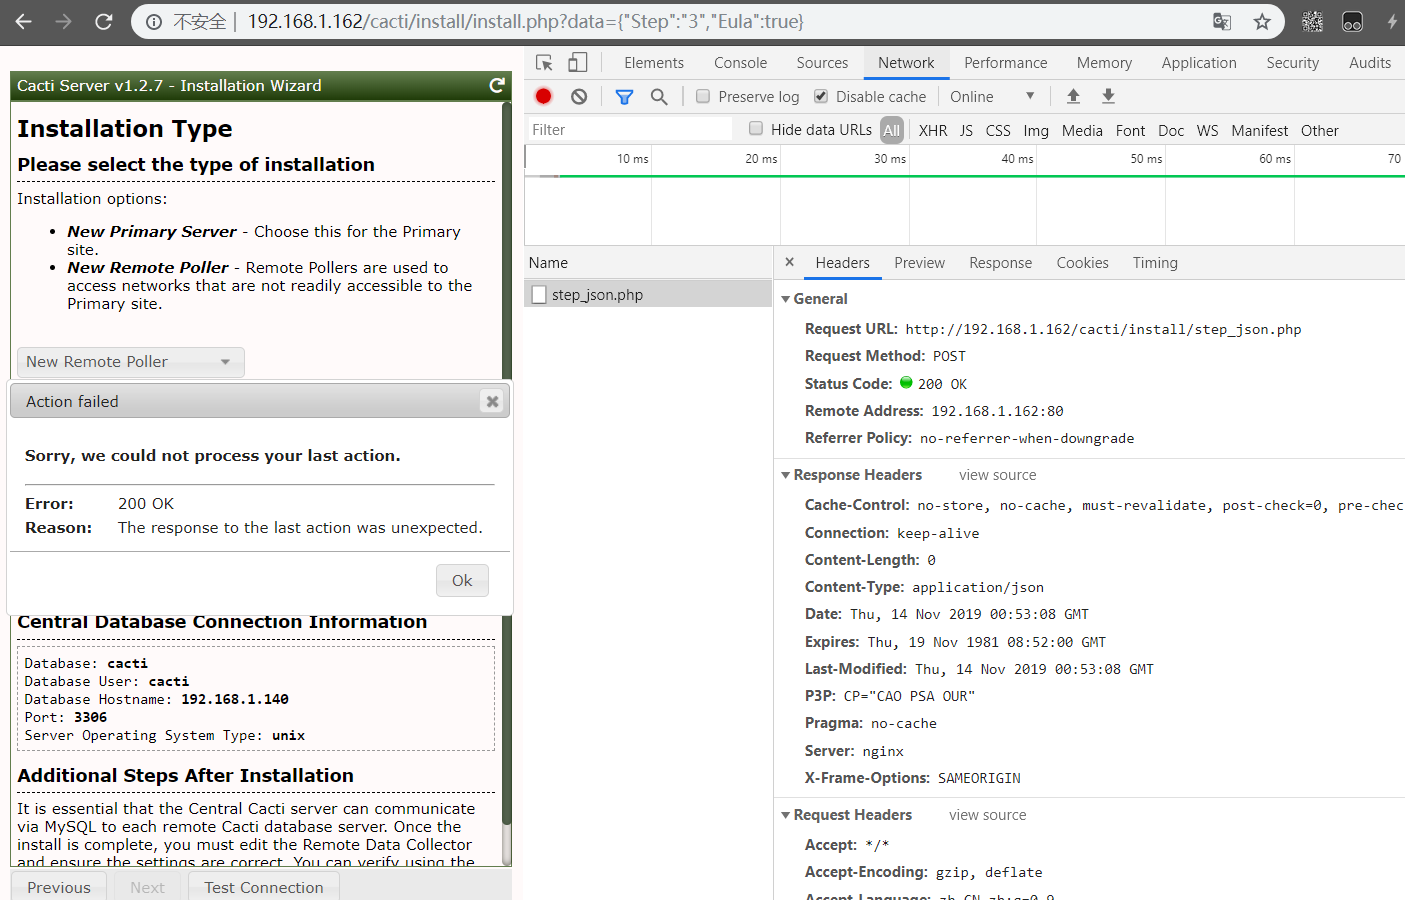Close the request details pane with the X
This screenshot has height=900, width=1405.
(x=789, y=262)
